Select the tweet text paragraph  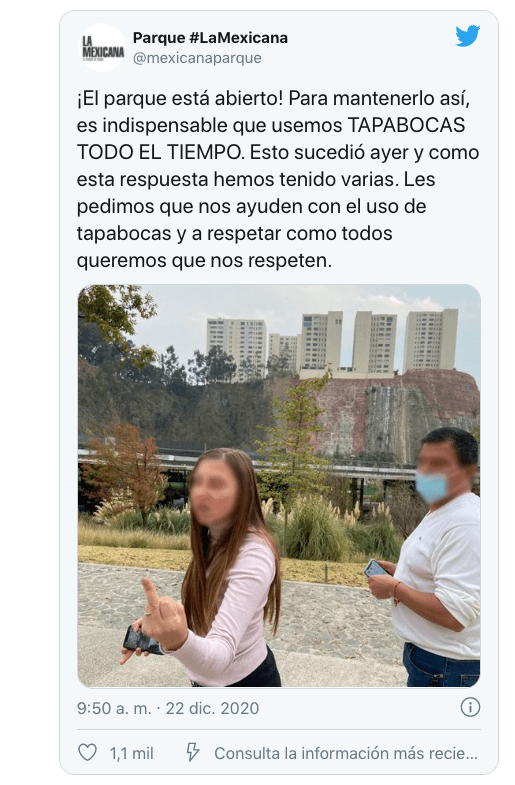pyautogui.click(x=278, y=179)
